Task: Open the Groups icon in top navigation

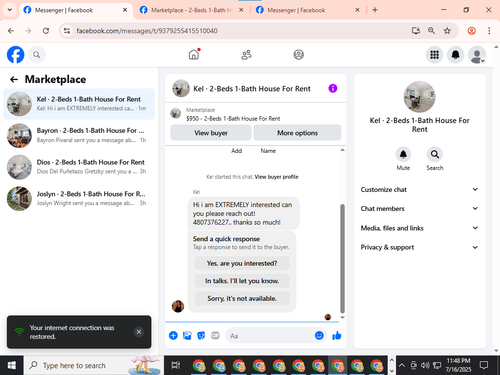Action: click(x=298, y=55)
